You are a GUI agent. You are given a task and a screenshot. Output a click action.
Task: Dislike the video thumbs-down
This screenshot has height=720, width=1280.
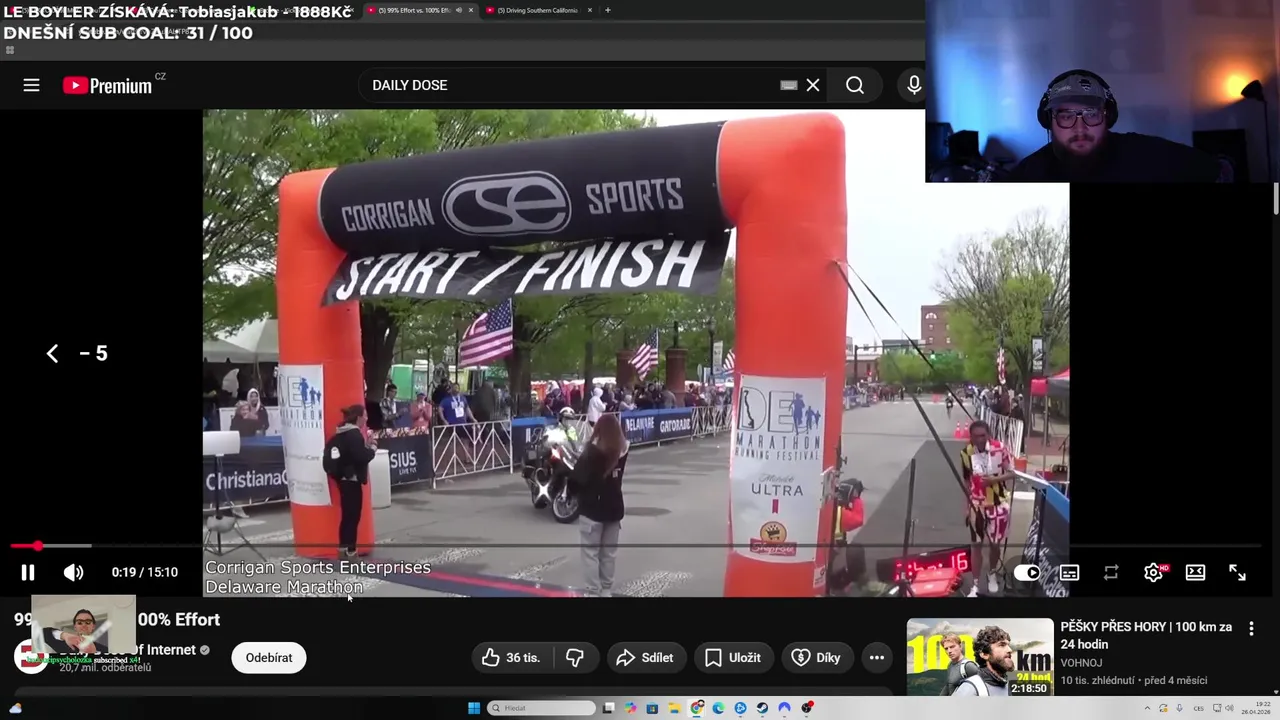(x=575, y=657)
